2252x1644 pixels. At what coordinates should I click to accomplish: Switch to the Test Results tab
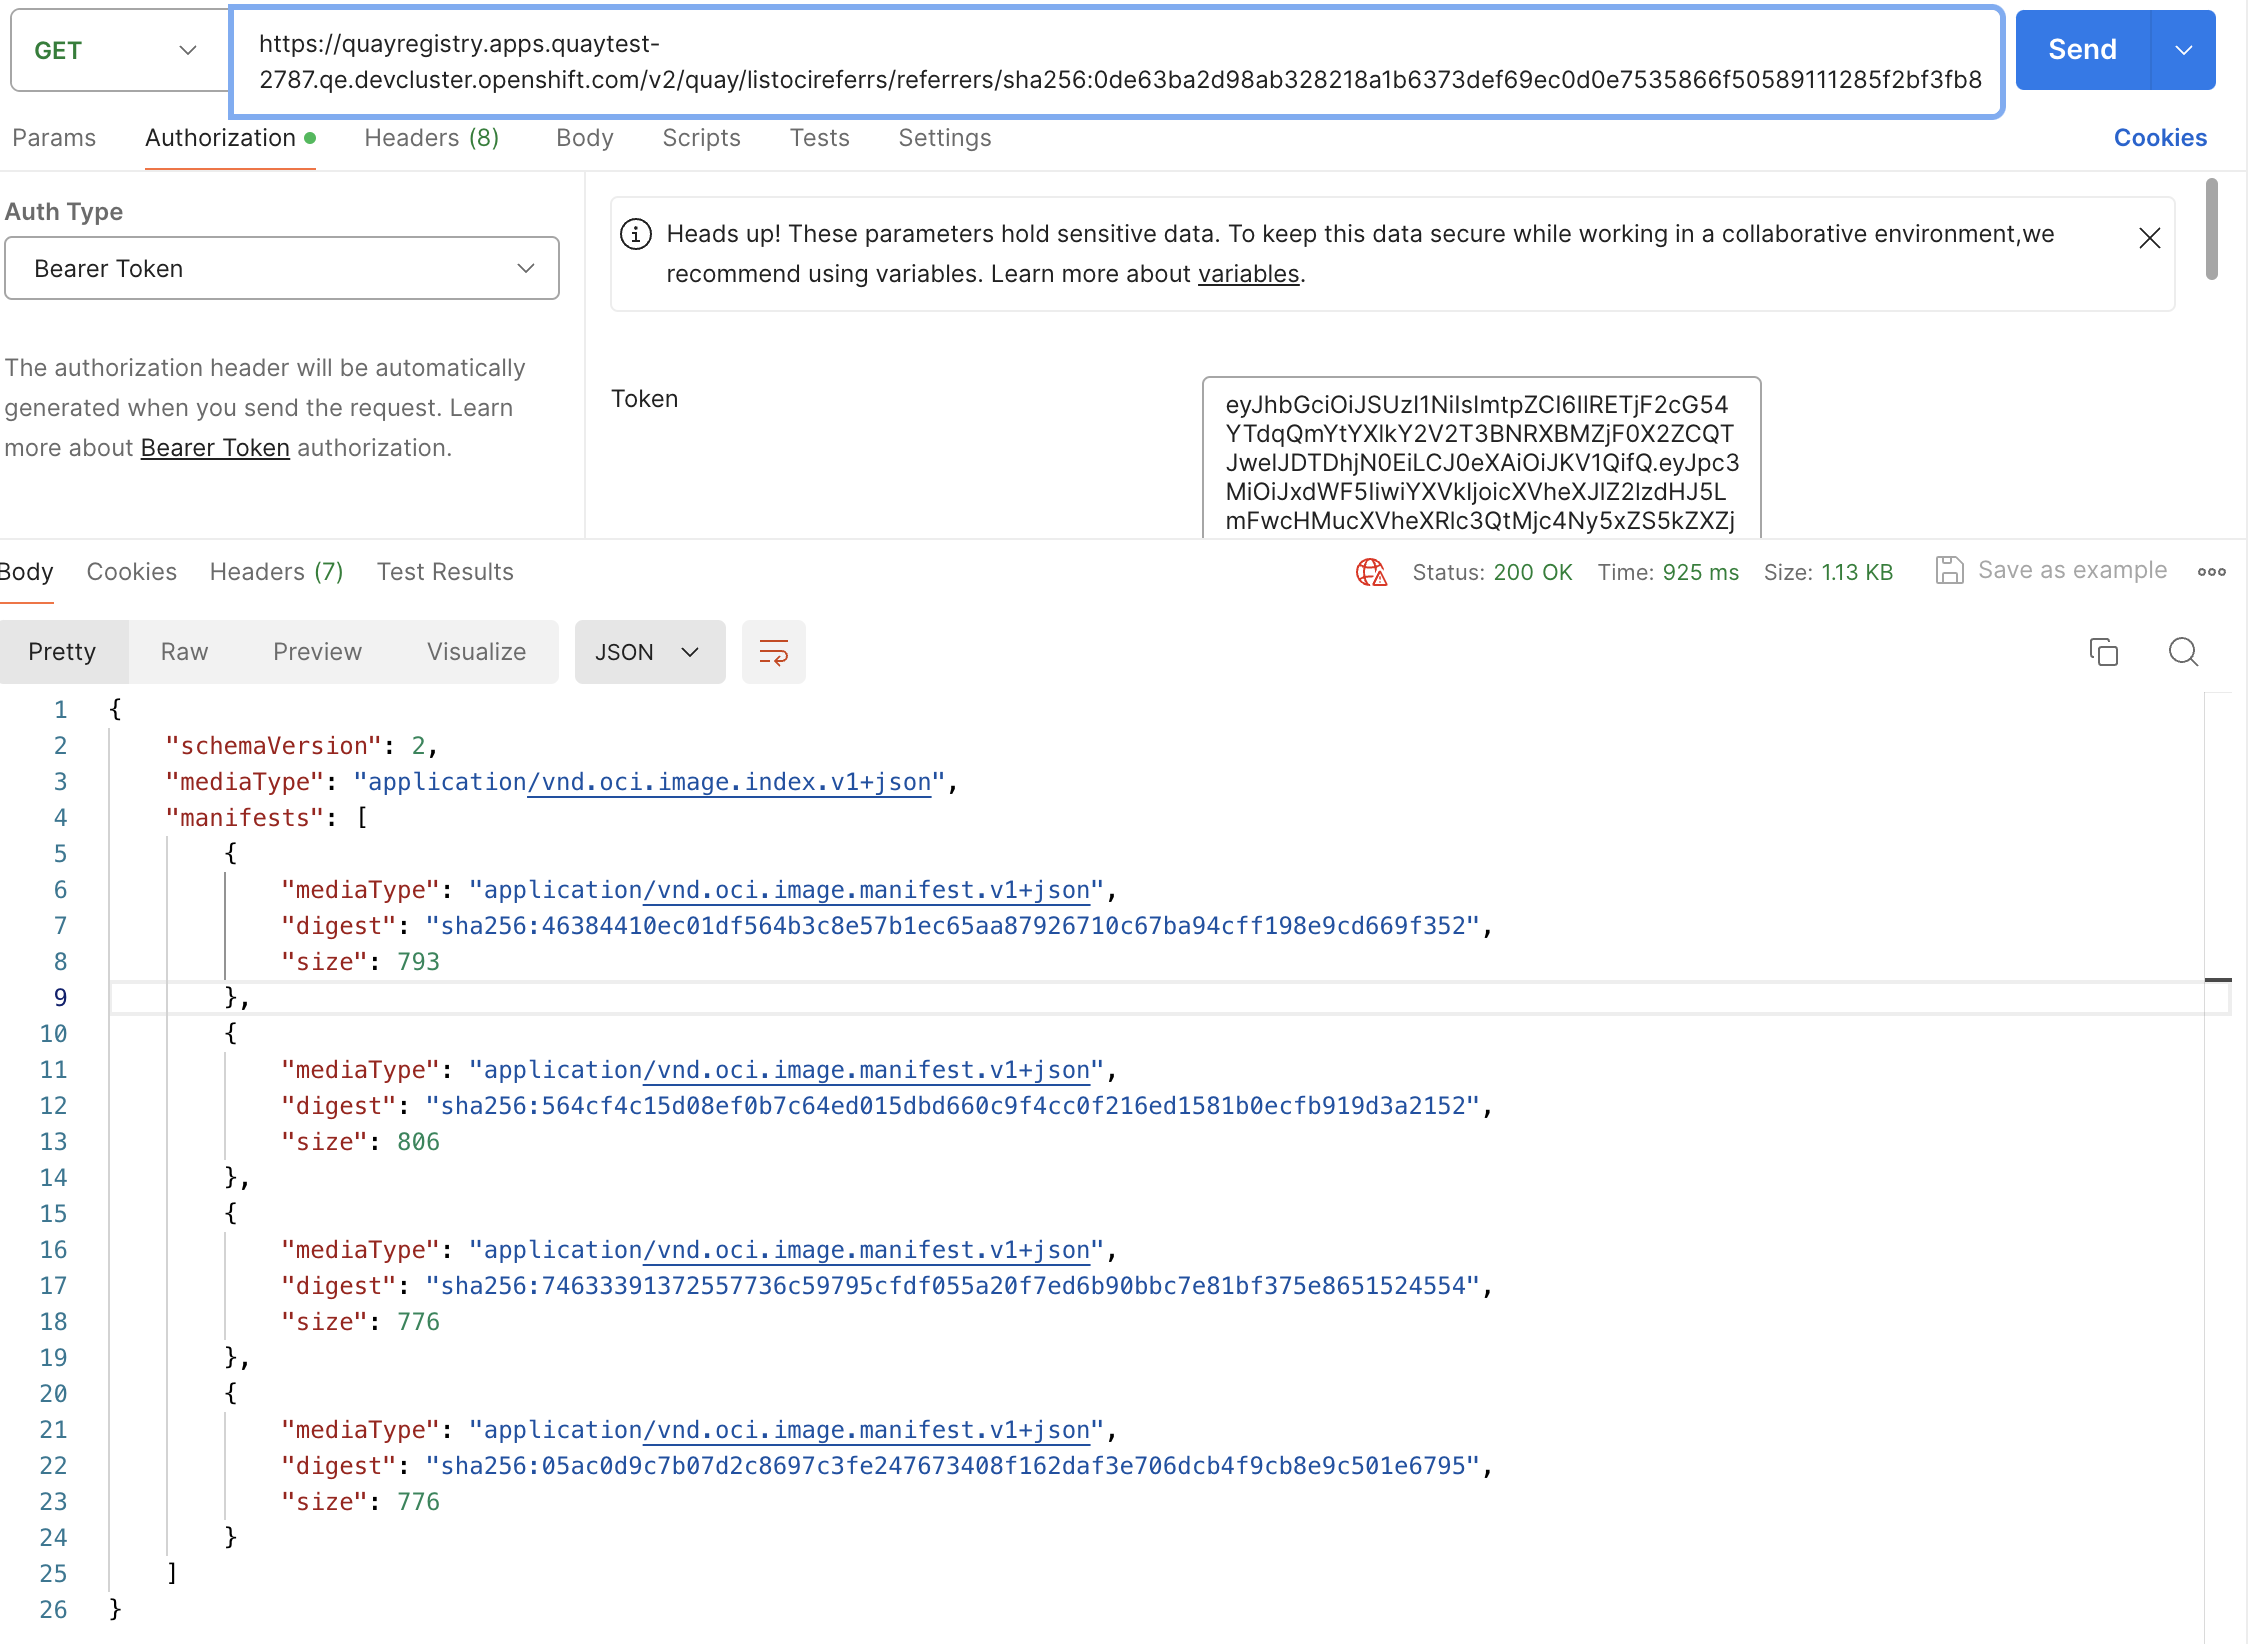point(445,572)
